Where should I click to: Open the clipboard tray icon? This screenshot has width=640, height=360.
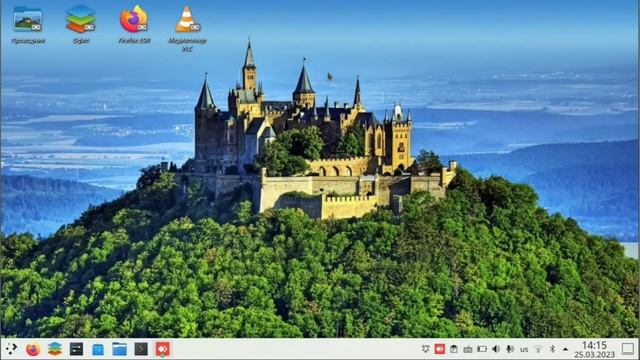[453, 349]
